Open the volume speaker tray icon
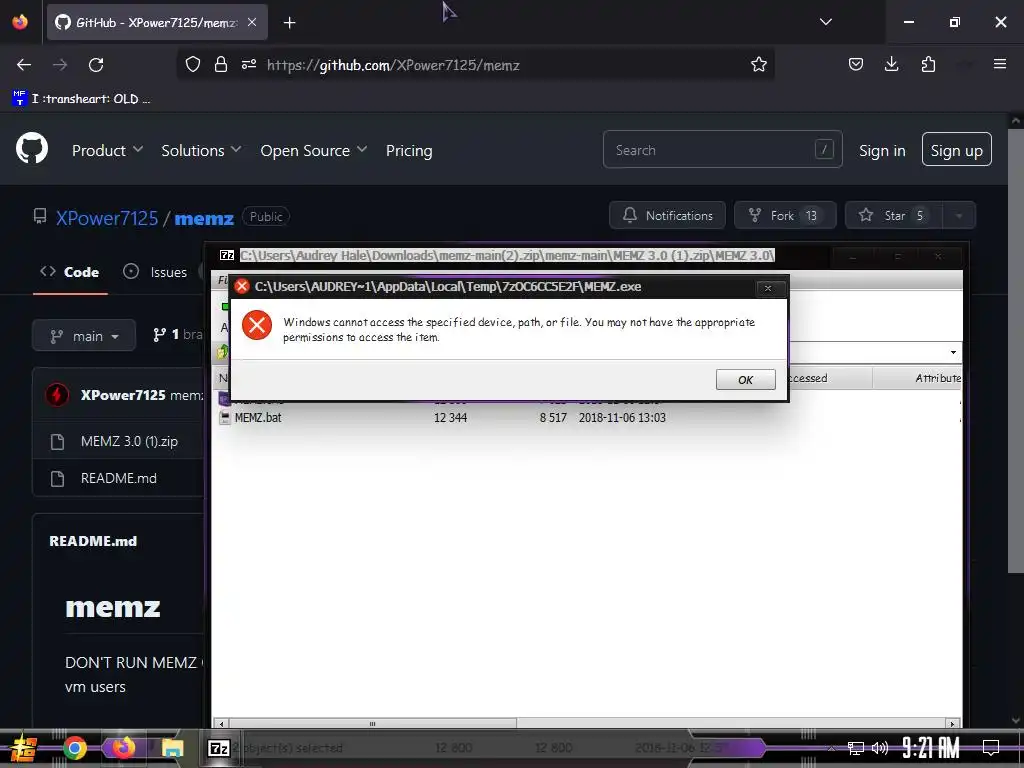The width and height of the screenshot is (1024, 768). coord(880,748)
